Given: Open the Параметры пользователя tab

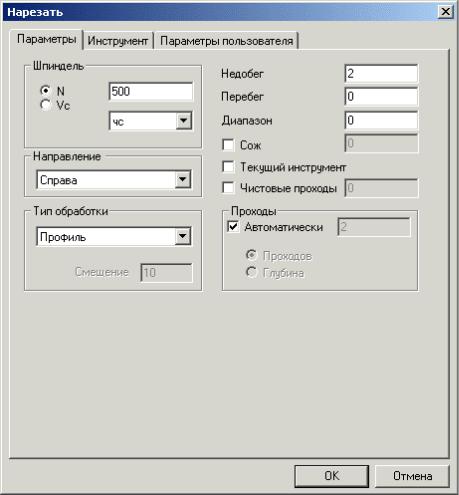Looking at the screenshot, I should (x=227, y=41).
